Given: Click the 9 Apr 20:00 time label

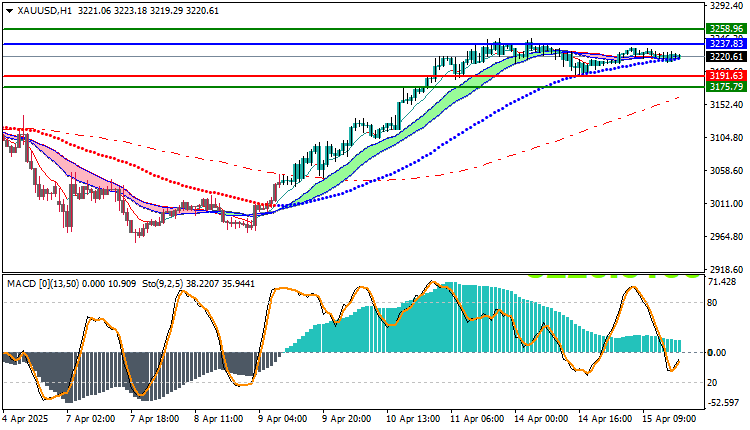Looking at the screenshot, I should (x=347, y=419).
